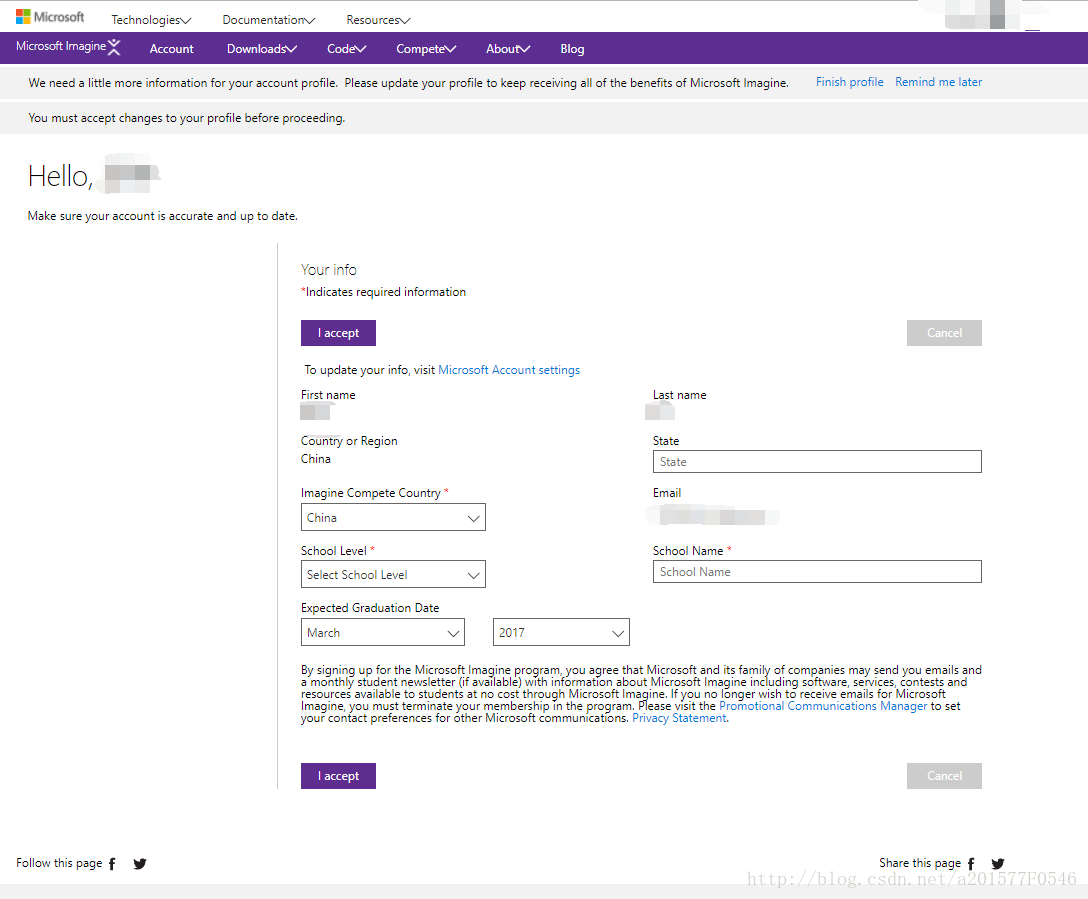Image resolution: width=1088 pixels, height=899 pixels.
Task: Click the top Cancel button
Action: click(x=944, y=333)
